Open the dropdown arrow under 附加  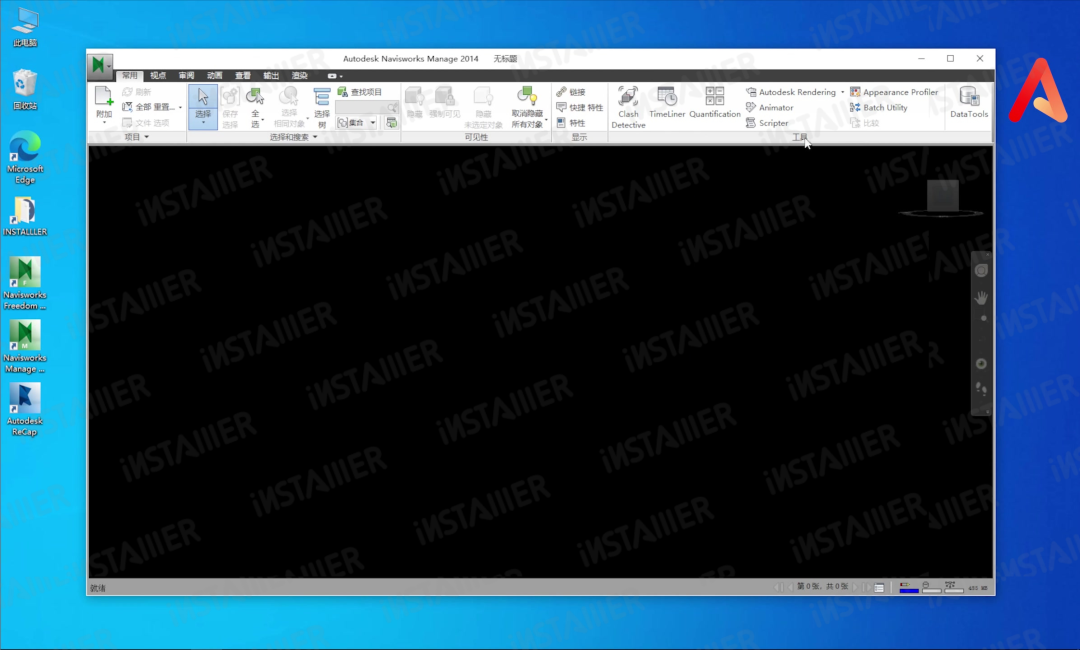(x=104, y=123)
